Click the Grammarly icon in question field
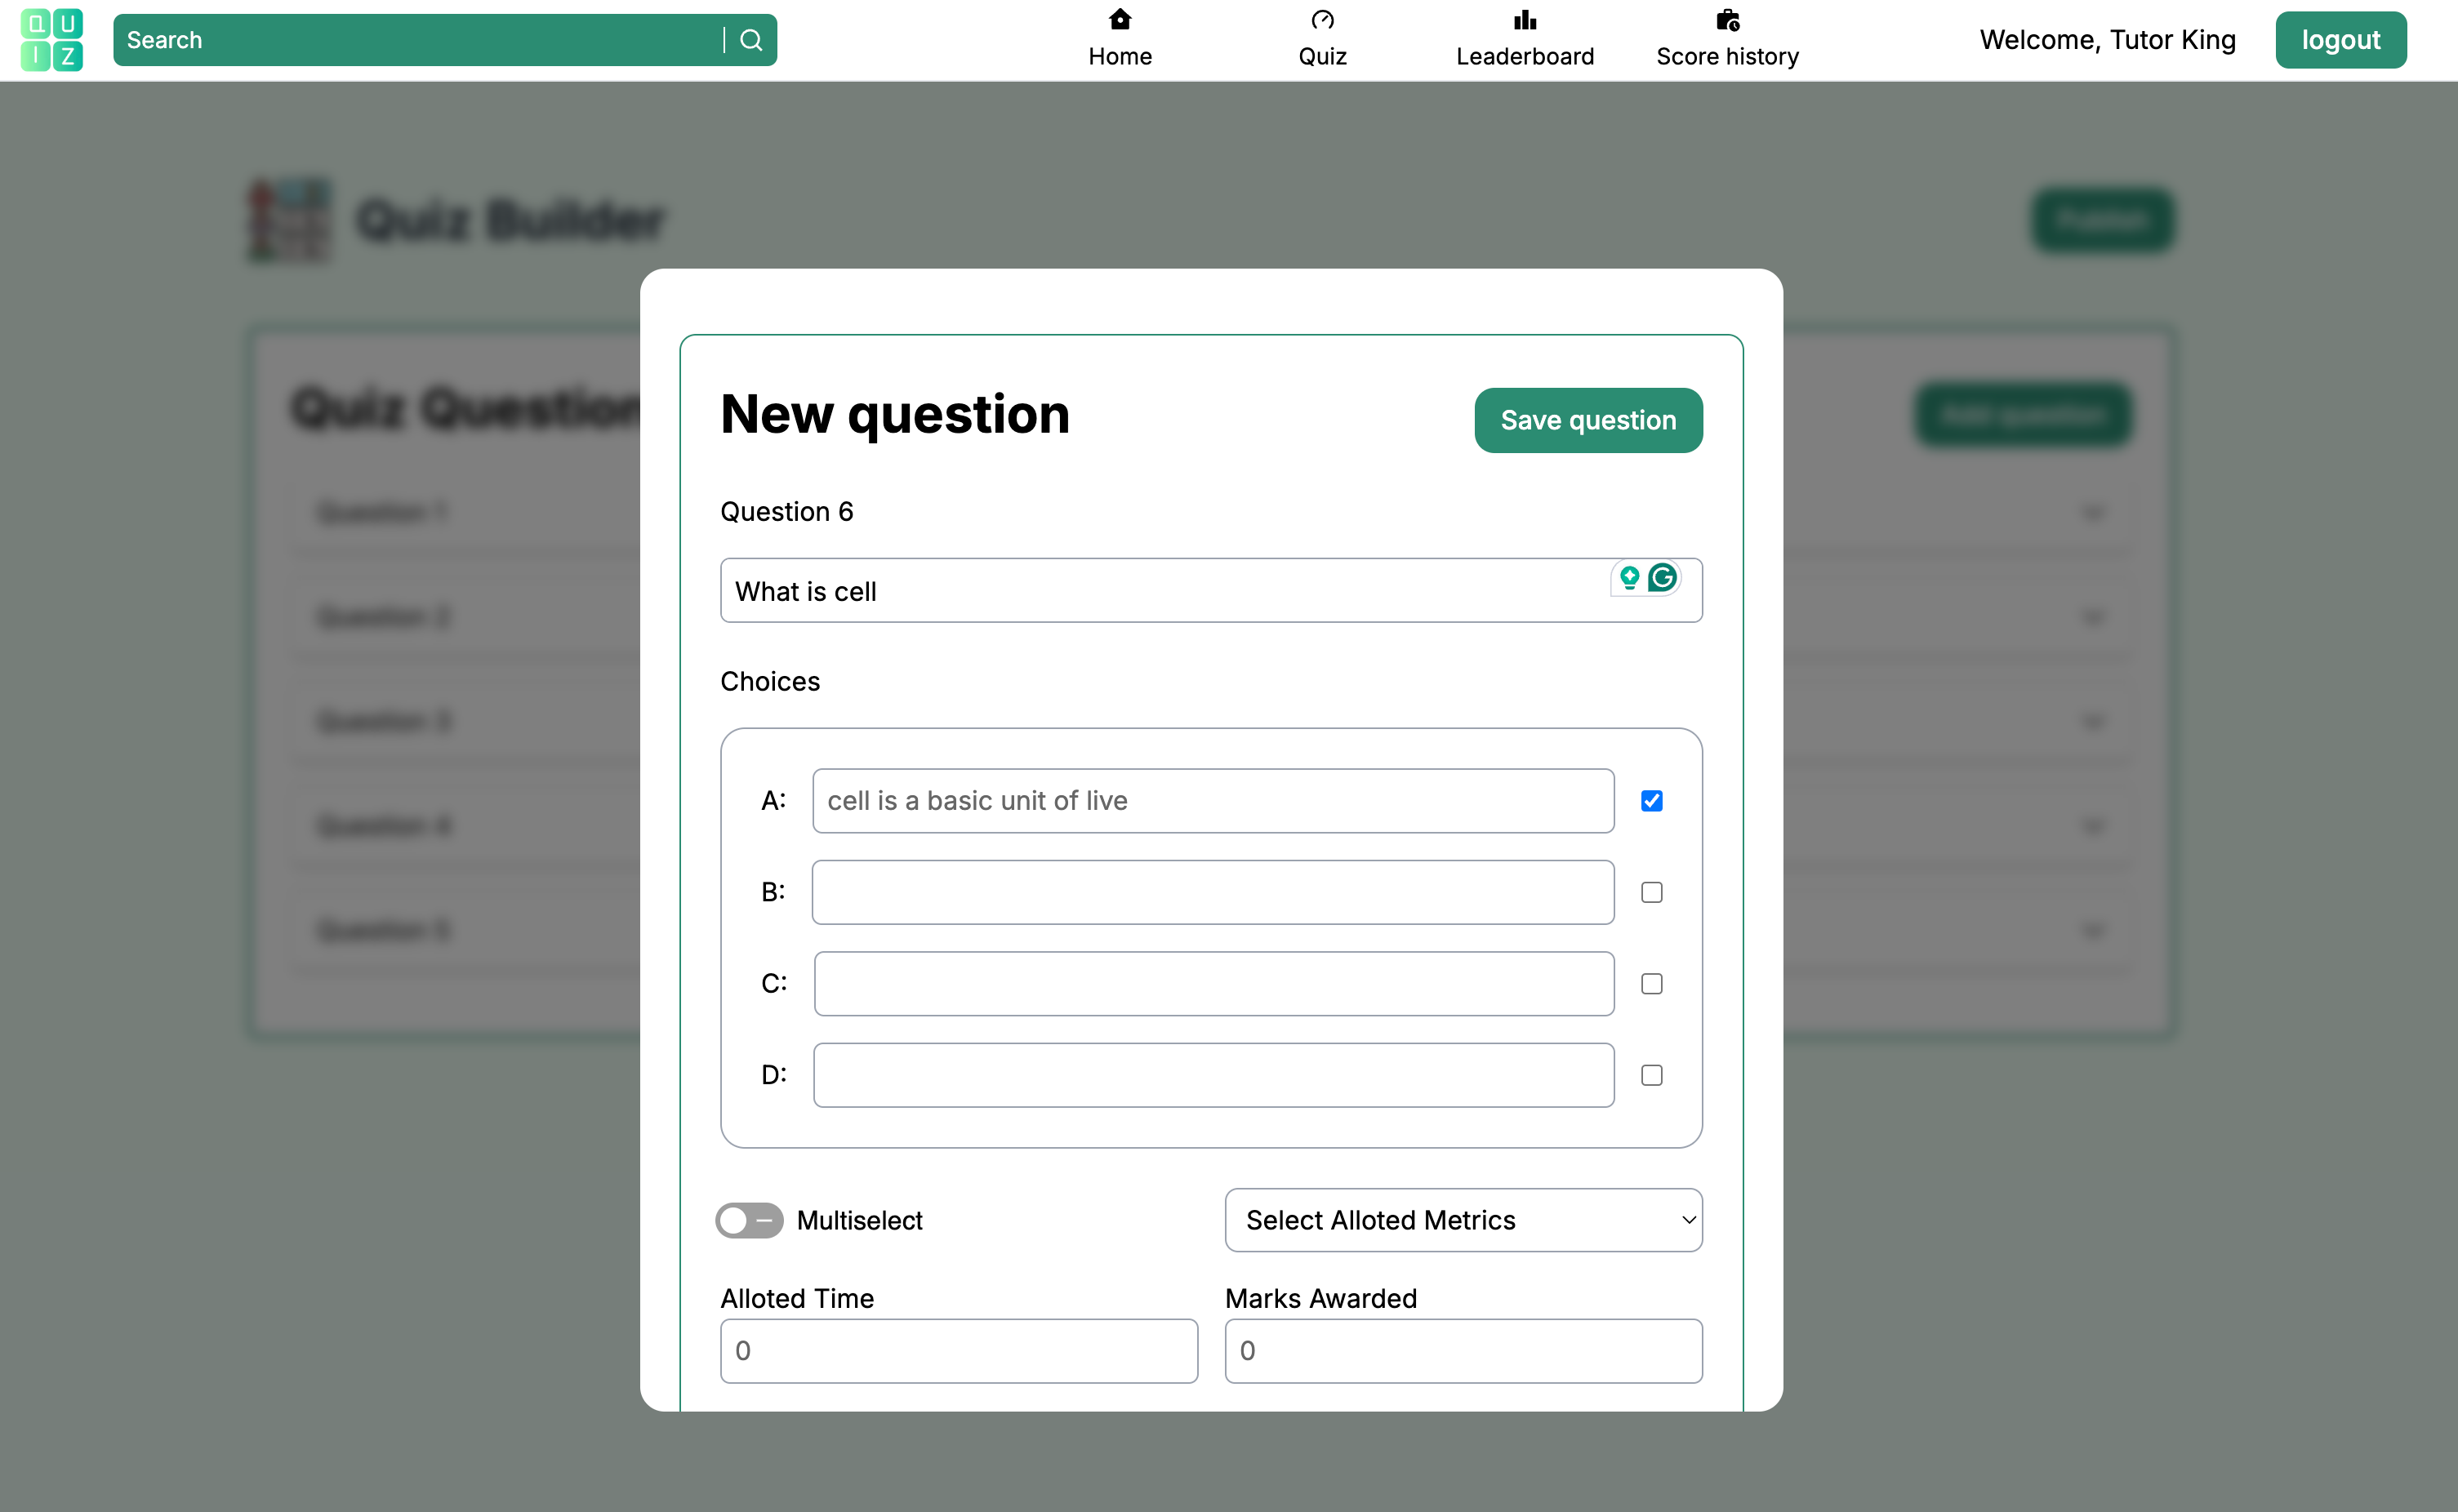The height and width of the screenshot is (1512, 2458). click(1662, 577)
